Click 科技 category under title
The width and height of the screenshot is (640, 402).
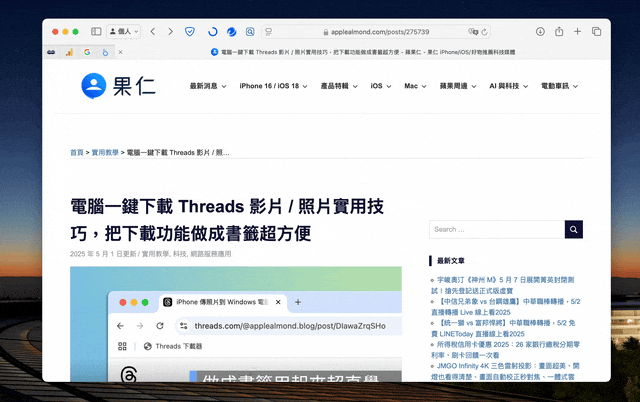coord(180,254)
